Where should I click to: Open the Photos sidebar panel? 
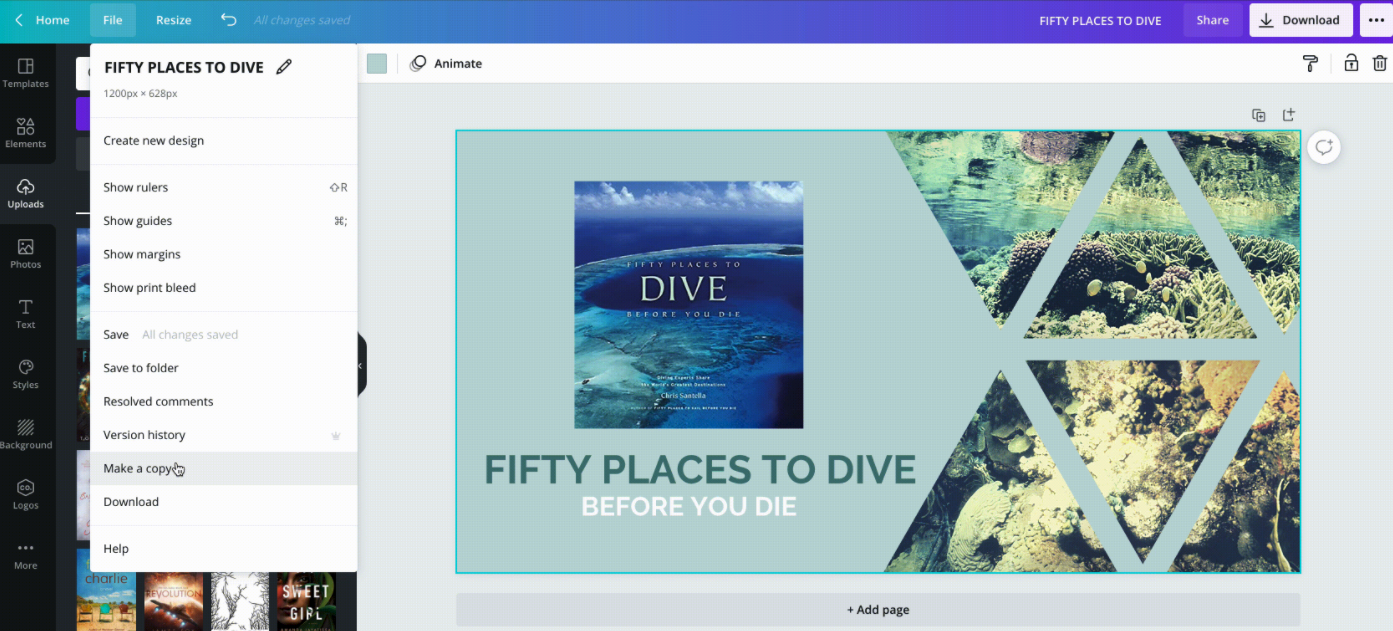click(26, 254)
